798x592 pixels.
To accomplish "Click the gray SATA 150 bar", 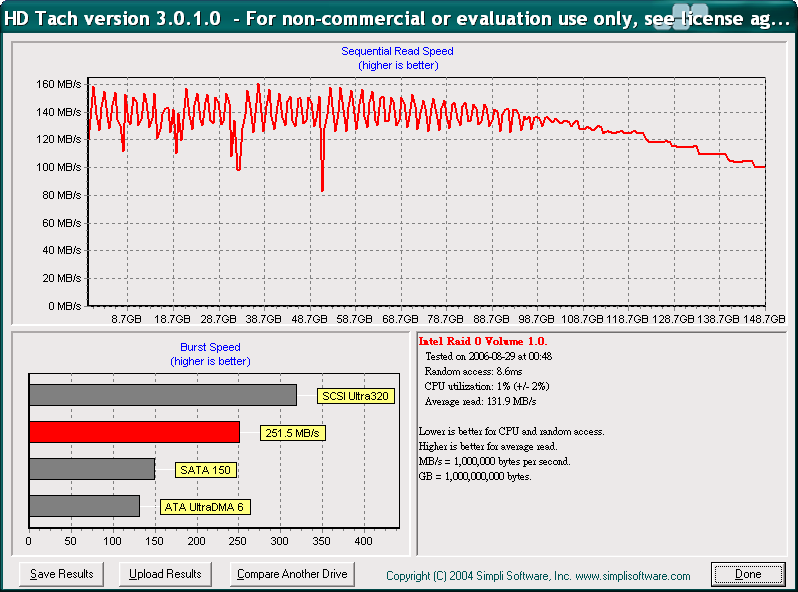I will point(91,469).
